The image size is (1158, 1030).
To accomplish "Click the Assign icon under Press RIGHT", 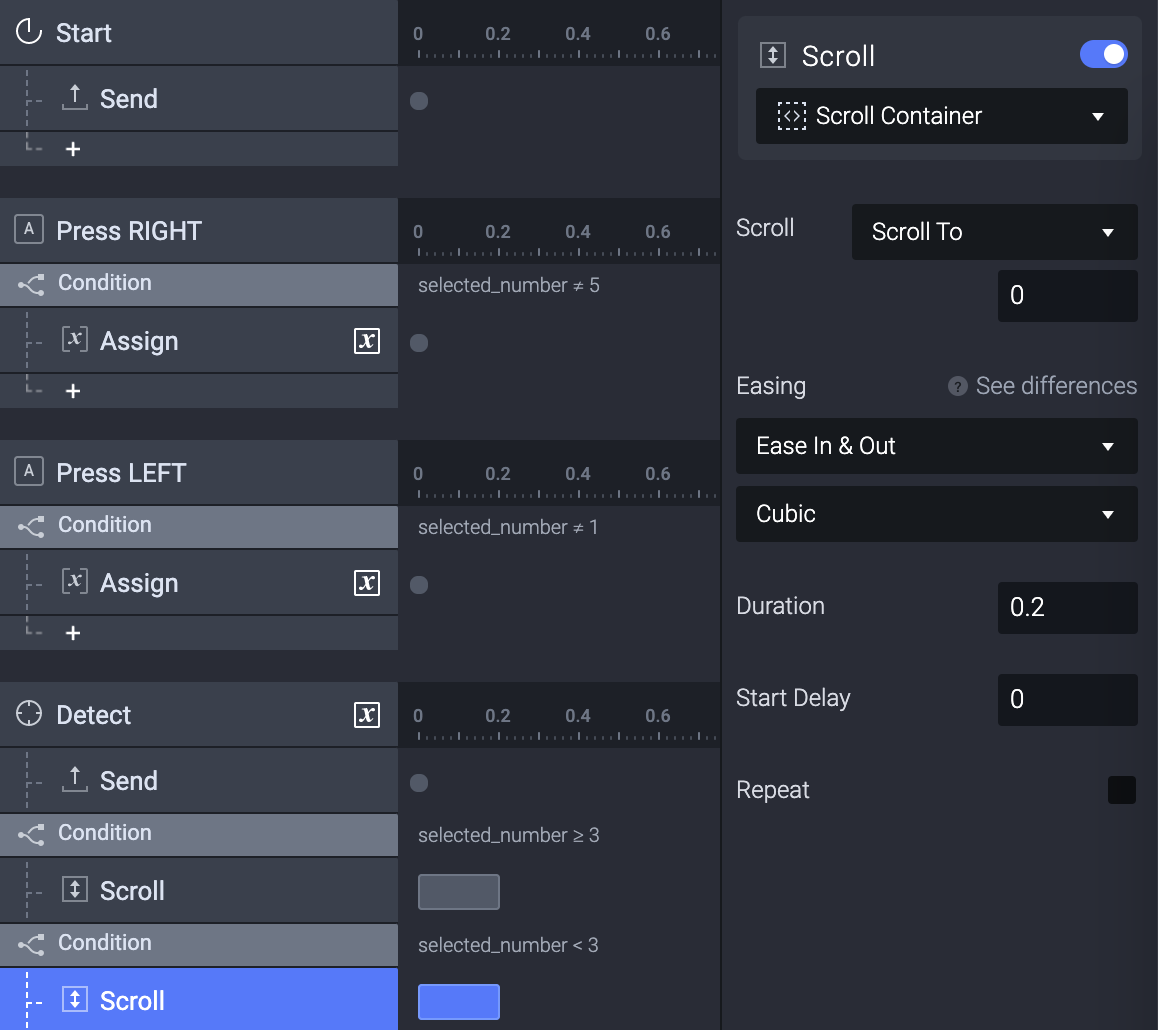I will (x=75, y=340).
